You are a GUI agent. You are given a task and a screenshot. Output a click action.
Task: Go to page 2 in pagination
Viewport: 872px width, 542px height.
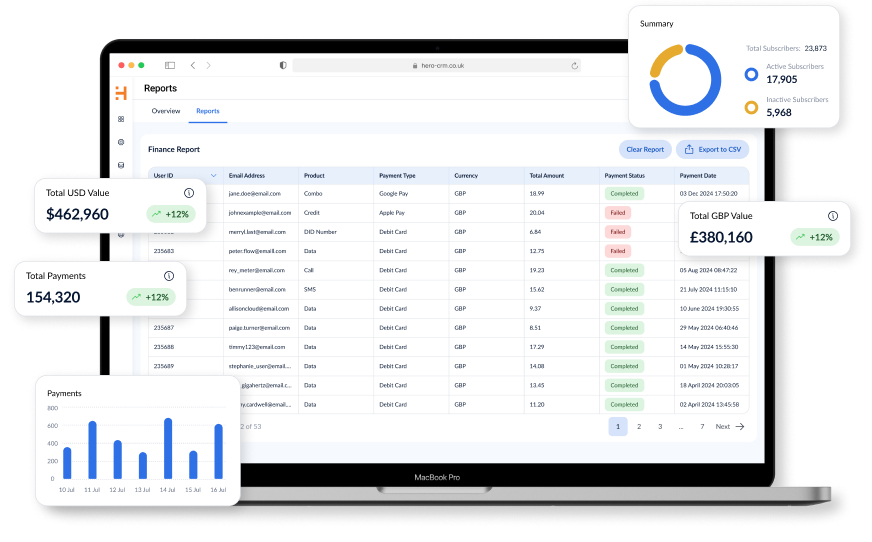639,426
